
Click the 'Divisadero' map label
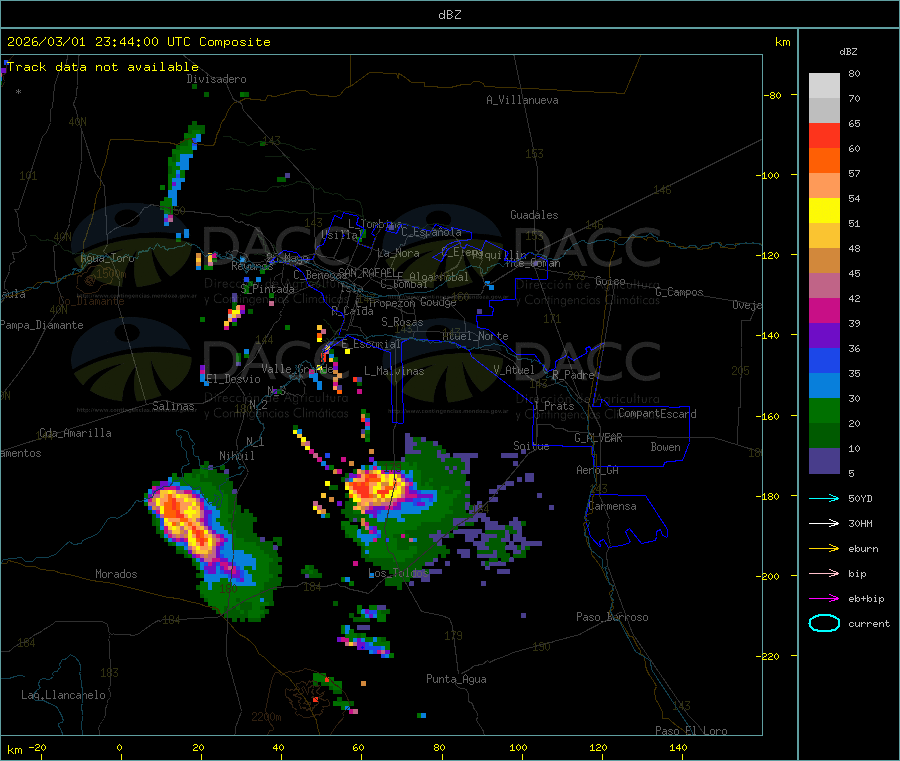click(x=216, y=79)
